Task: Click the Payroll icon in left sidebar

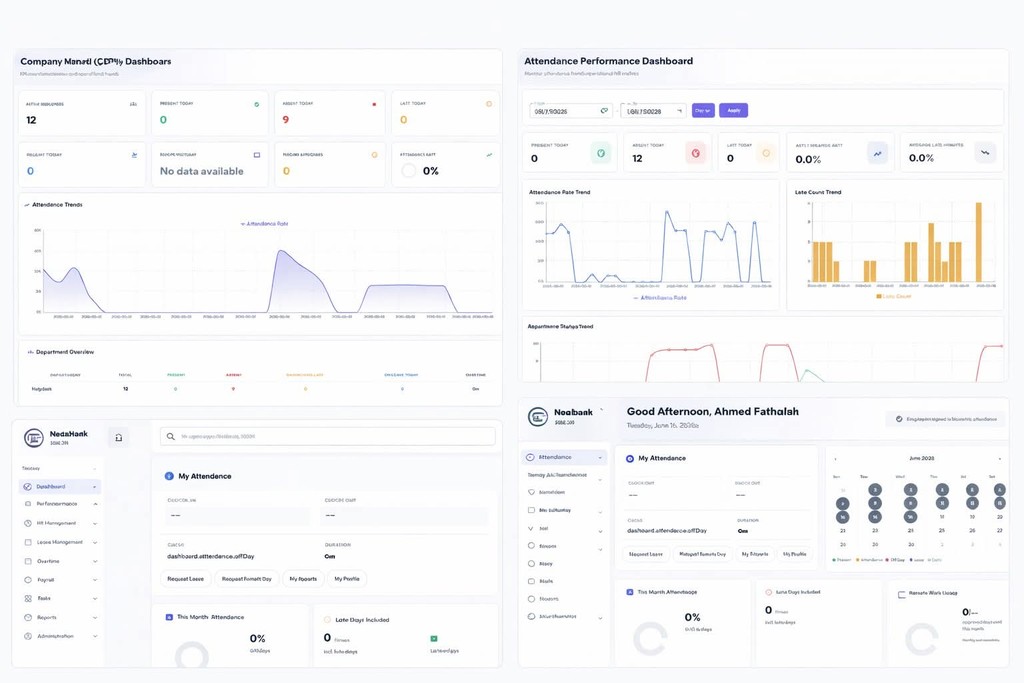Action: coord(27,580)
